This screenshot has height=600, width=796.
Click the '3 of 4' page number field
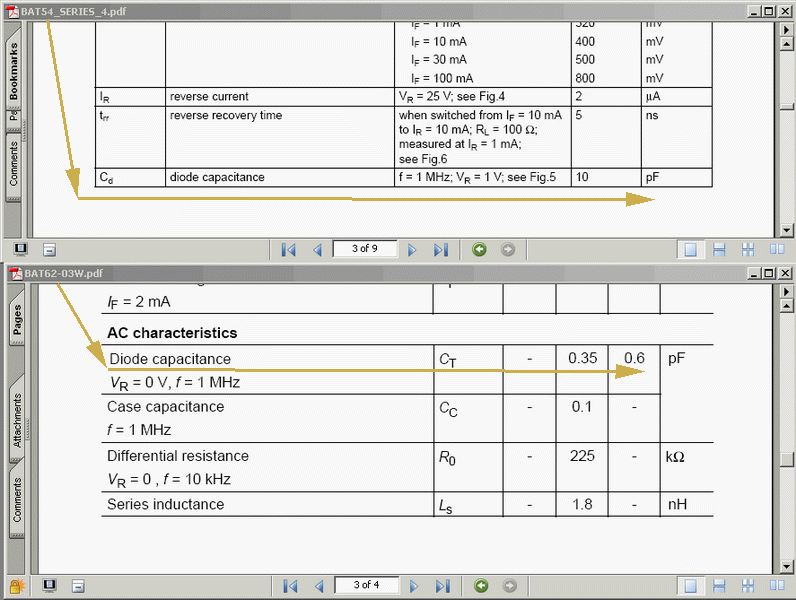366,585
